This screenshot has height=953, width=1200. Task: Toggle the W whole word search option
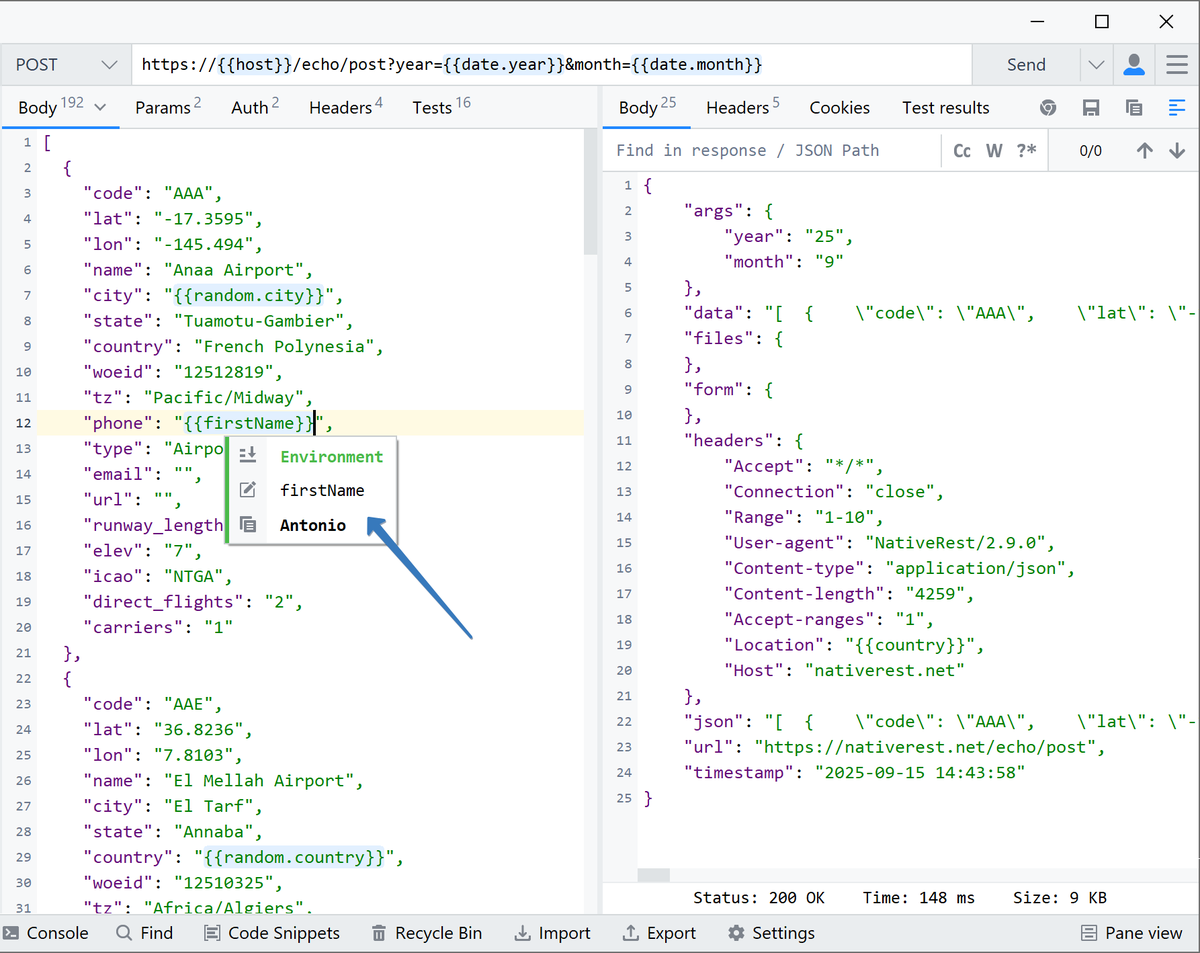click(x=994, y=151)
